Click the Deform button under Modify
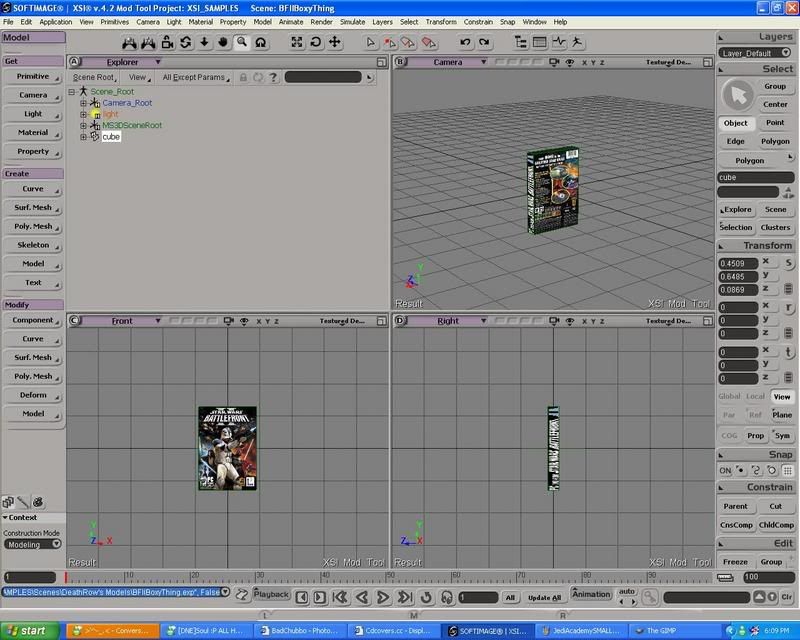Screen dimensions: 800x640 [x=33, y=395]
